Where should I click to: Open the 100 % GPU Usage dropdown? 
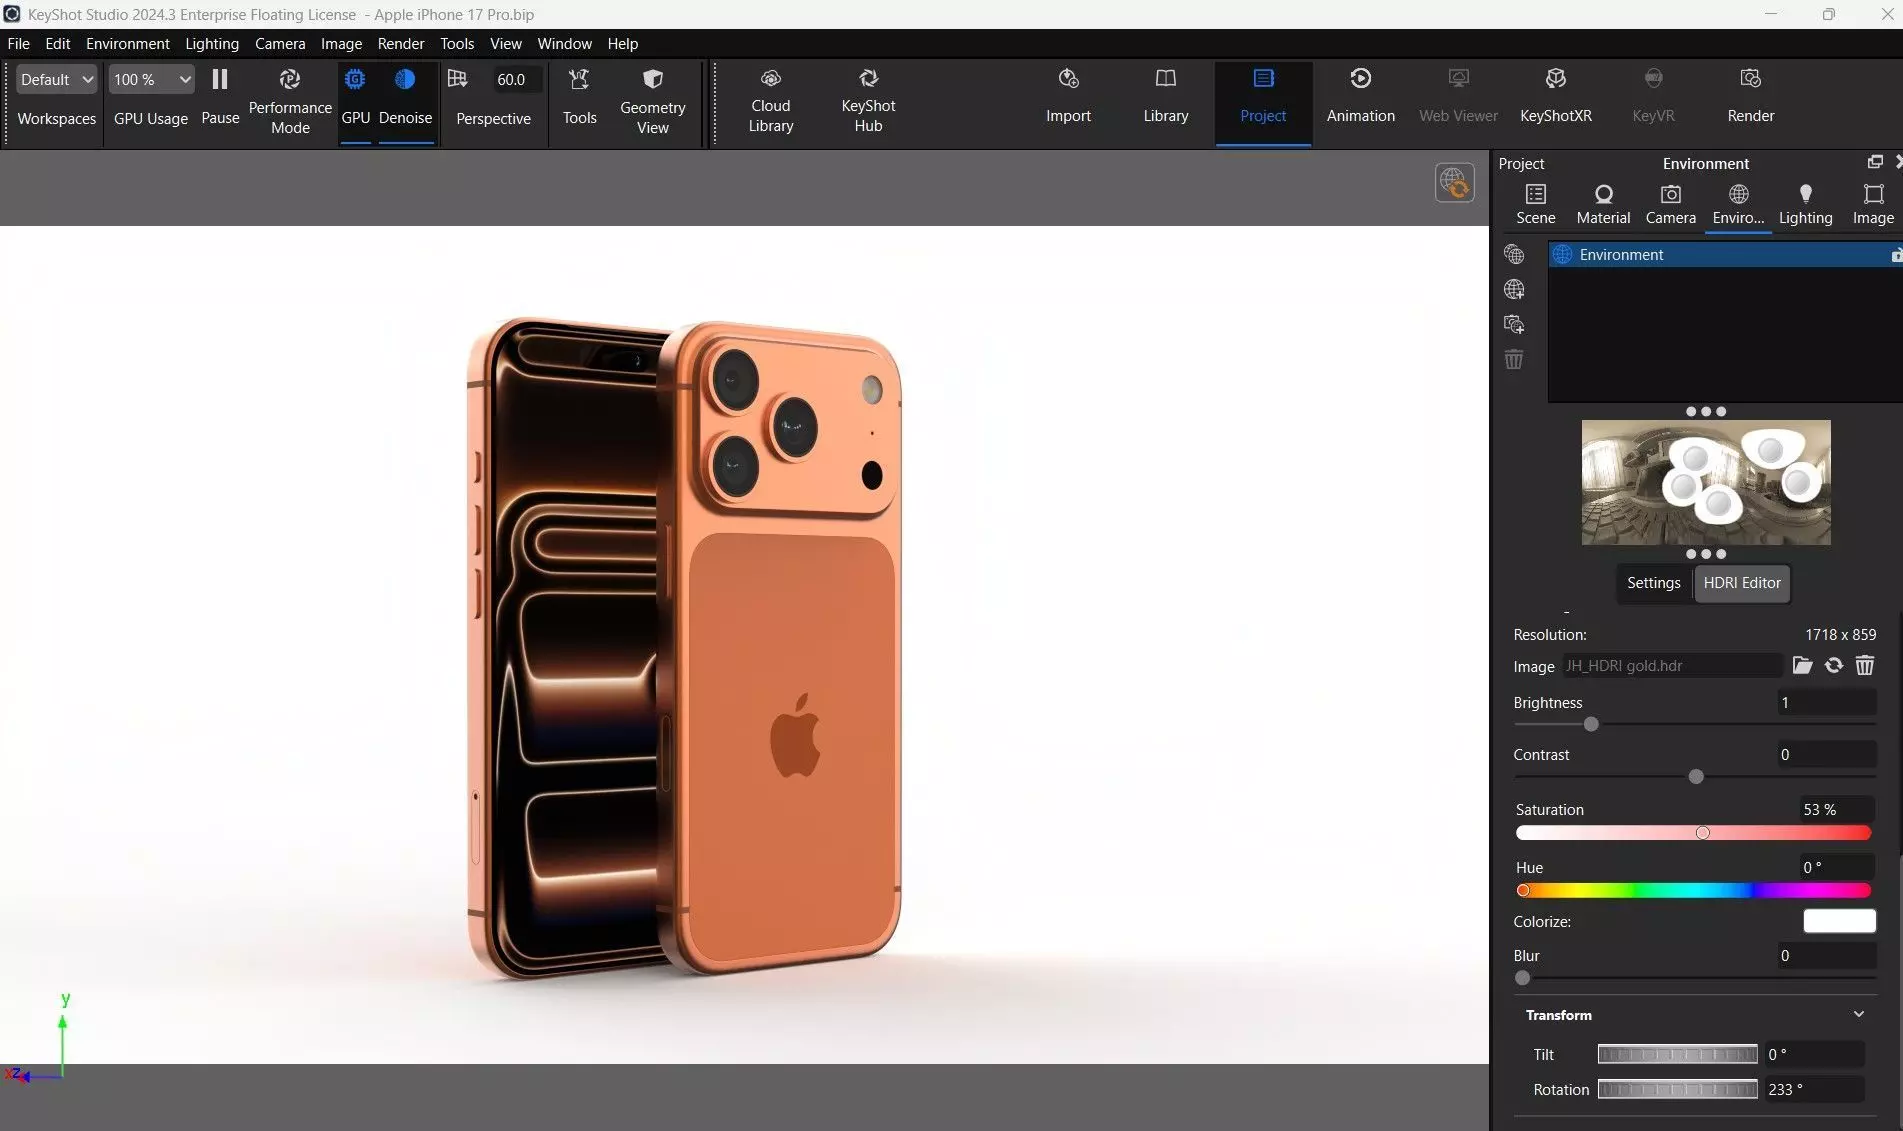[151, 79]
